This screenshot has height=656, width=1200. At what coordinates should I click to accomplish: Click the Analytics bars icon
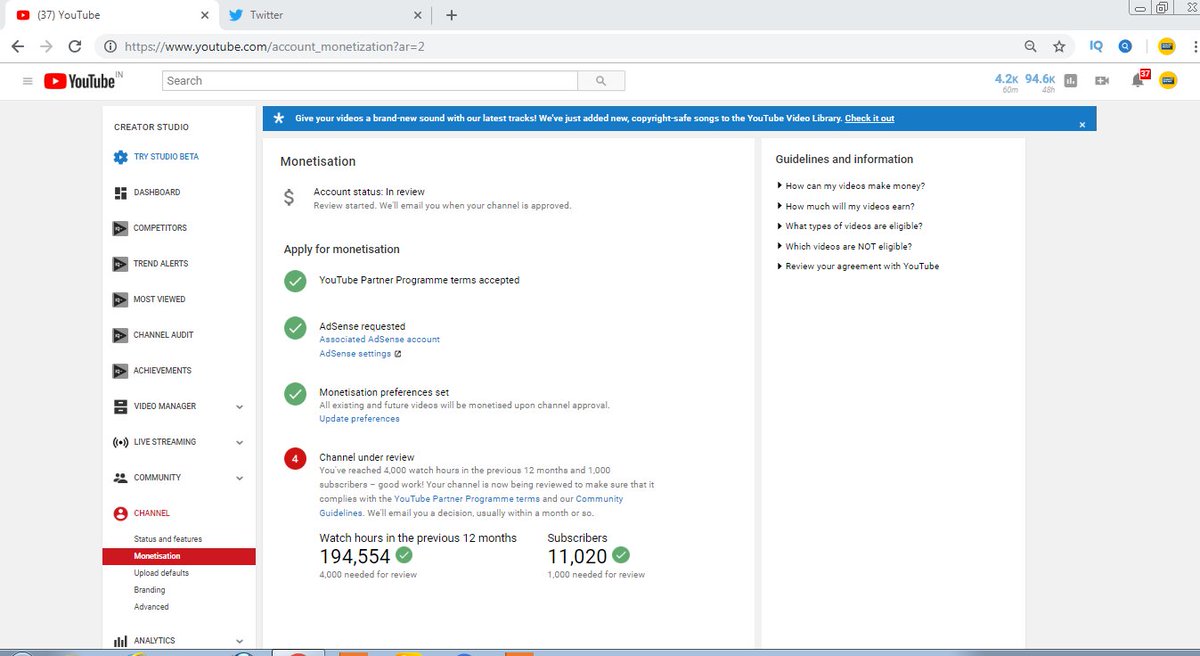121,641
